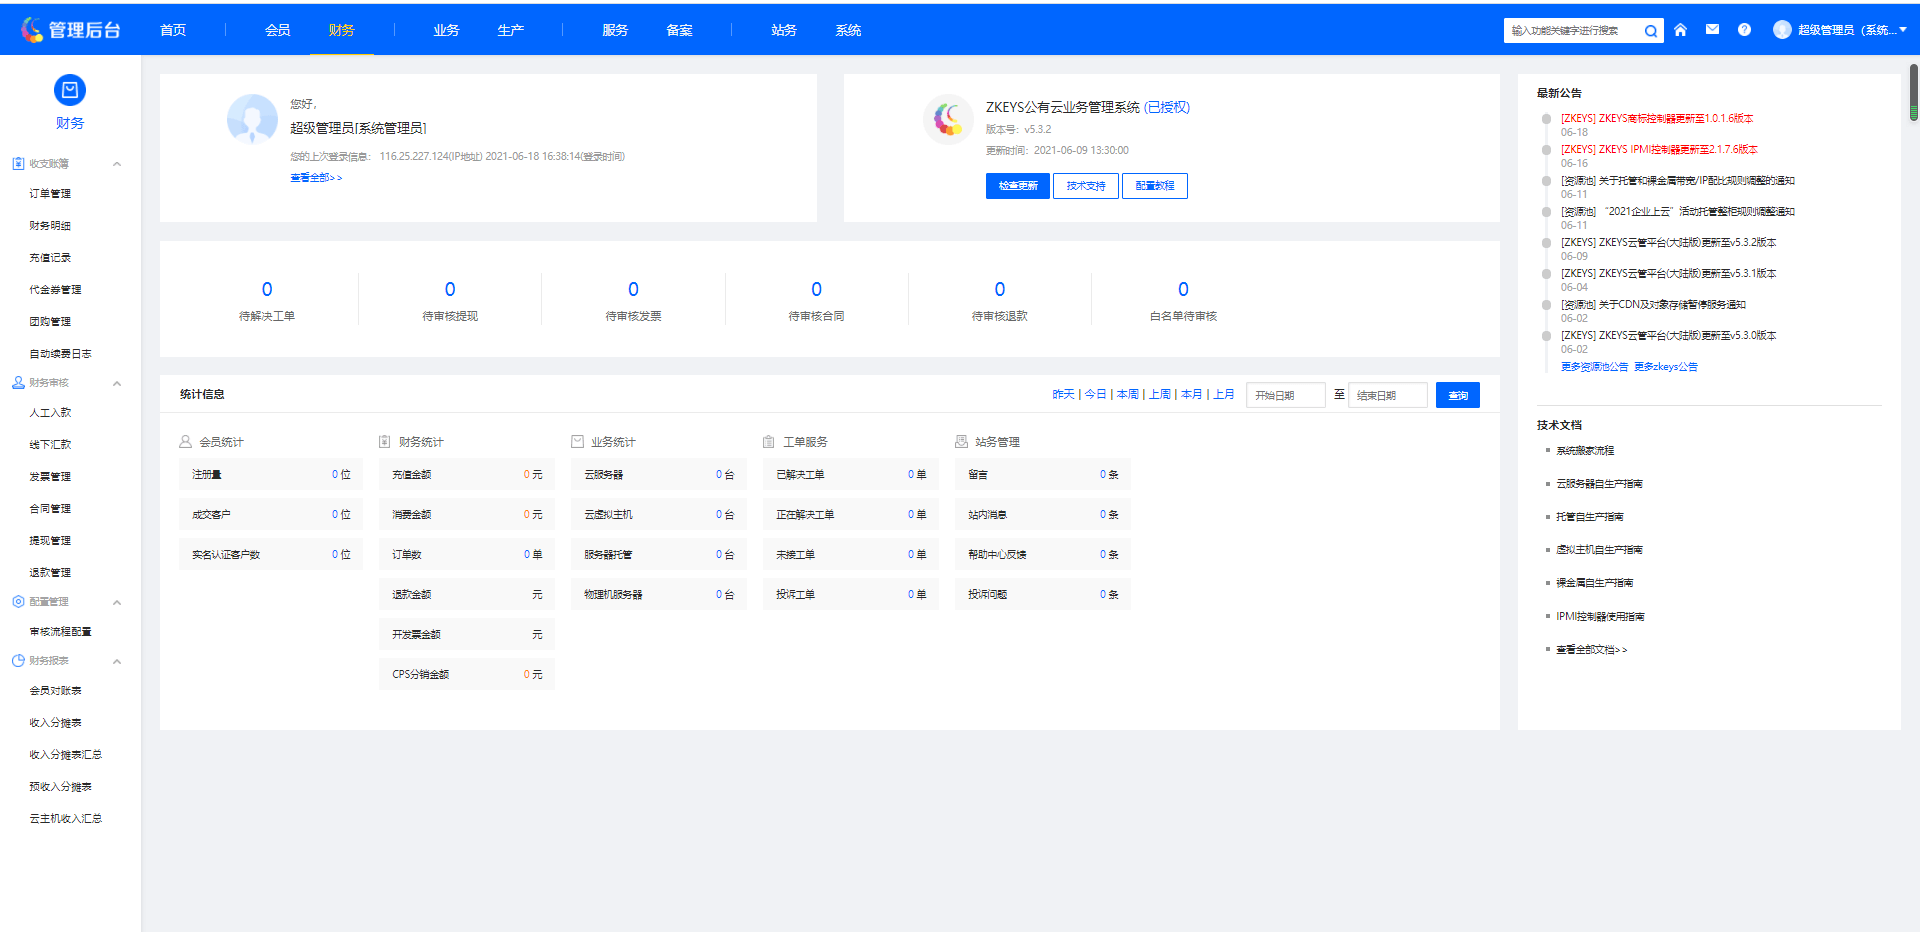Click the 财务报表 pie chart icon

[x=18, y=661]
